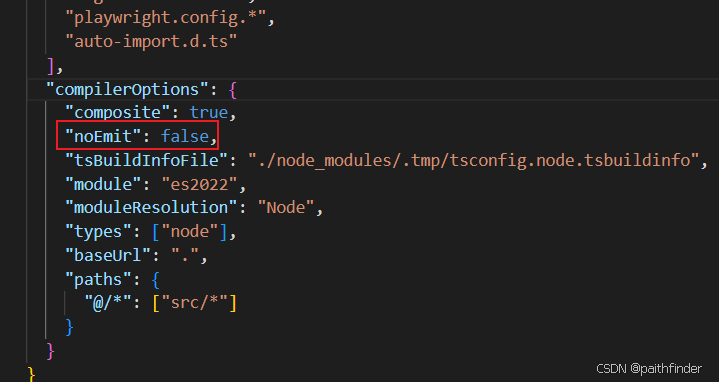Click the opening brace after compilerOptions
The height and width of the screenshot is (382, 719).
point(232,89)
